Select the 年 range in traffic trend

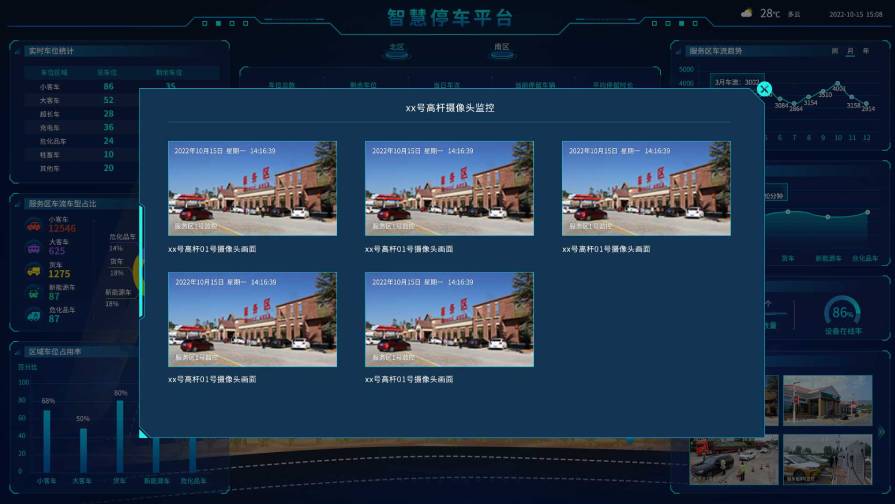point(866,51)
